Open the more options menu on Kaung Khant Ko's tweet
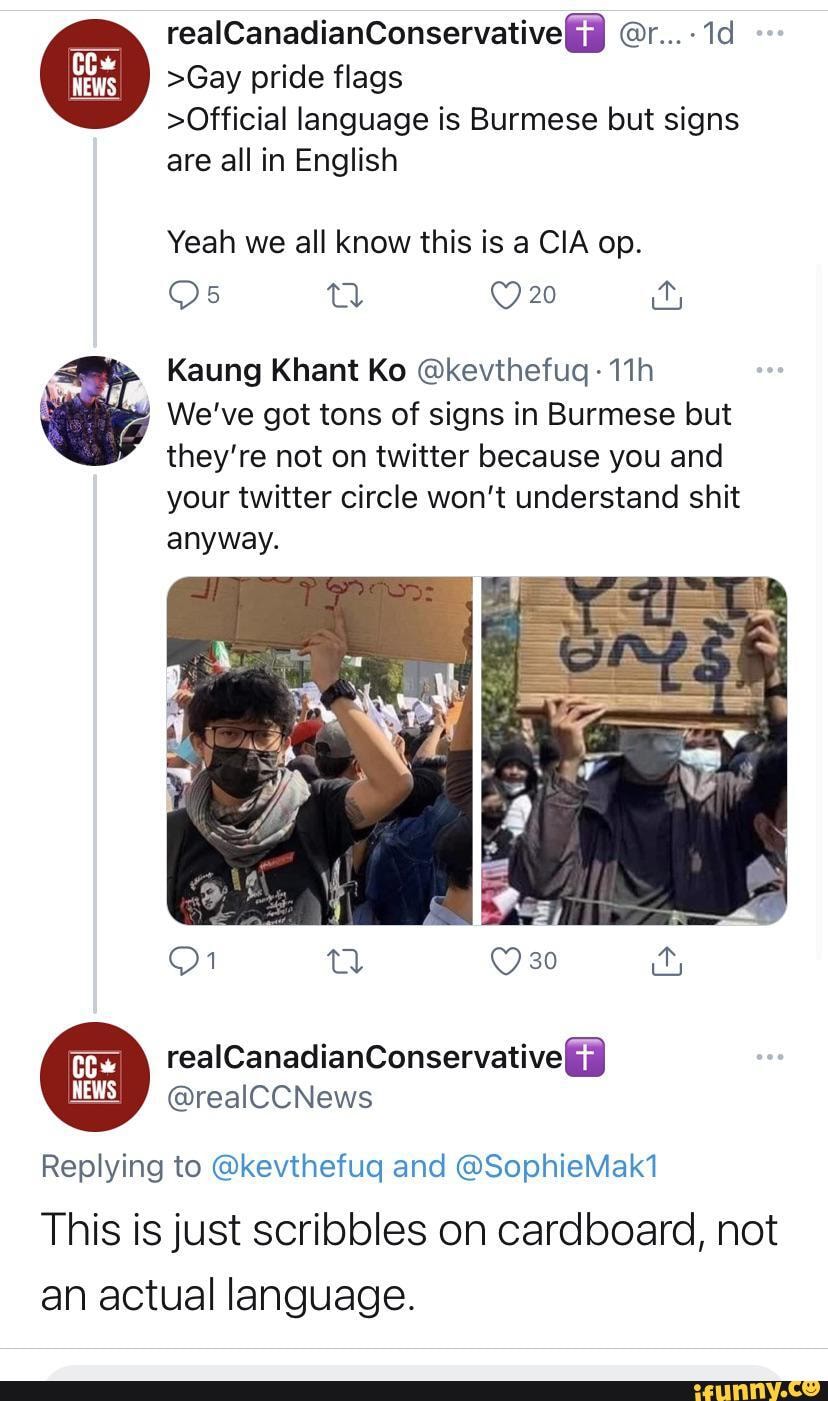Viewport: 828px width, 1401px height. coord(770,369)
